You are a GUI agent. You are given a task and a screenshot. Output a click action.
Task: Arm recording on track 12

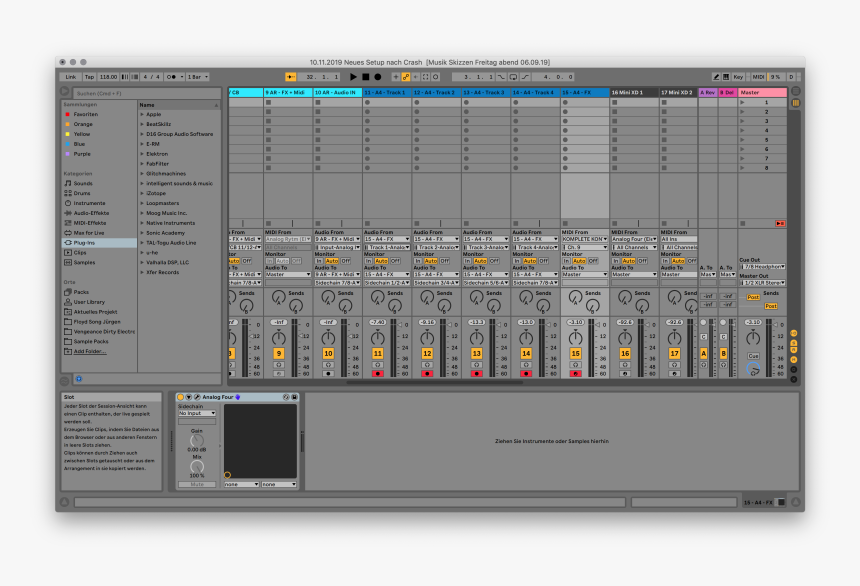(x=427, y=374)
